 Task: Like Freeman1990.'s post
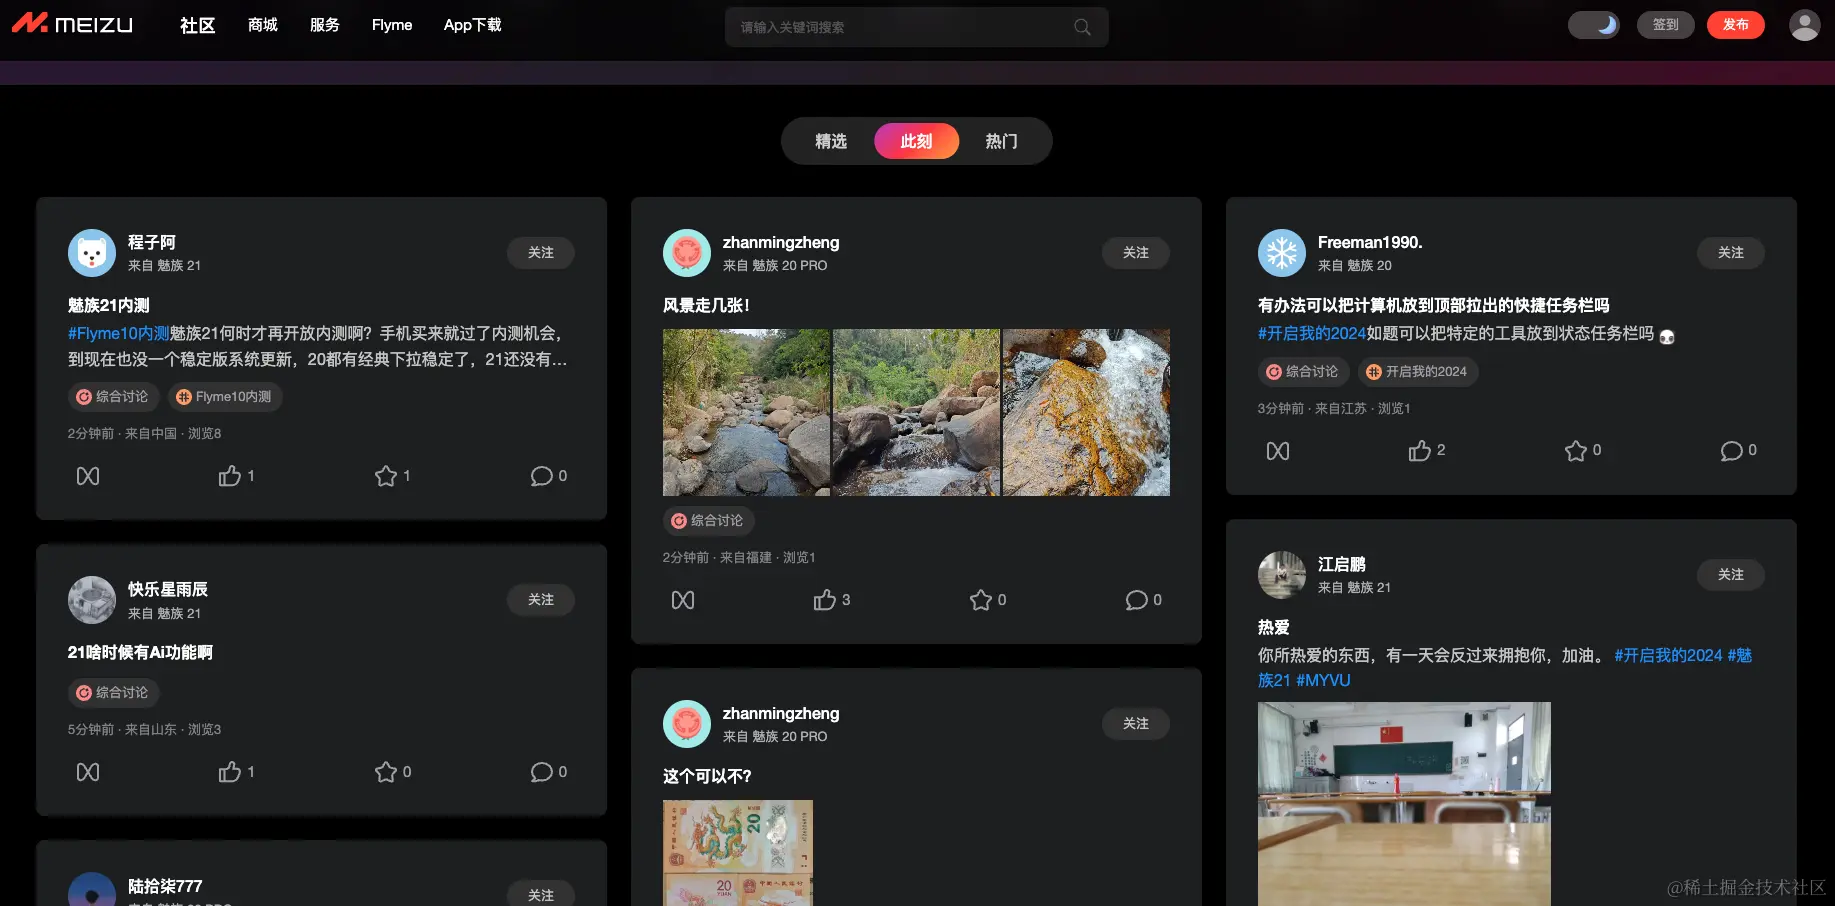coord(1426,451)
